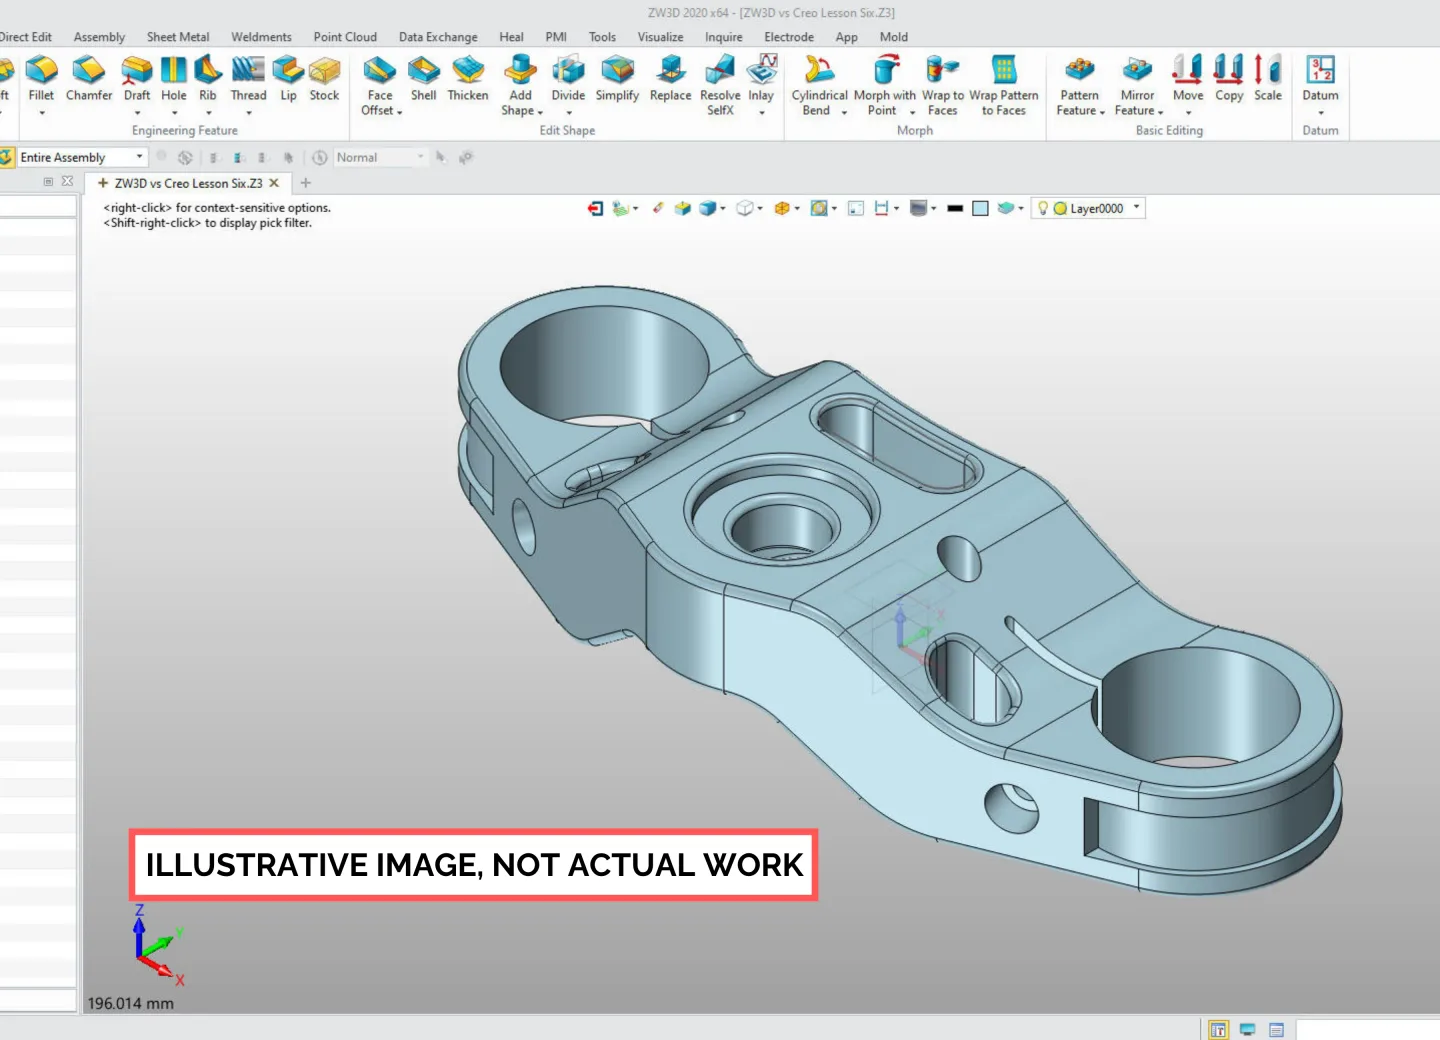Launch Resolve SelfX tool

click(x=720, y=85)
